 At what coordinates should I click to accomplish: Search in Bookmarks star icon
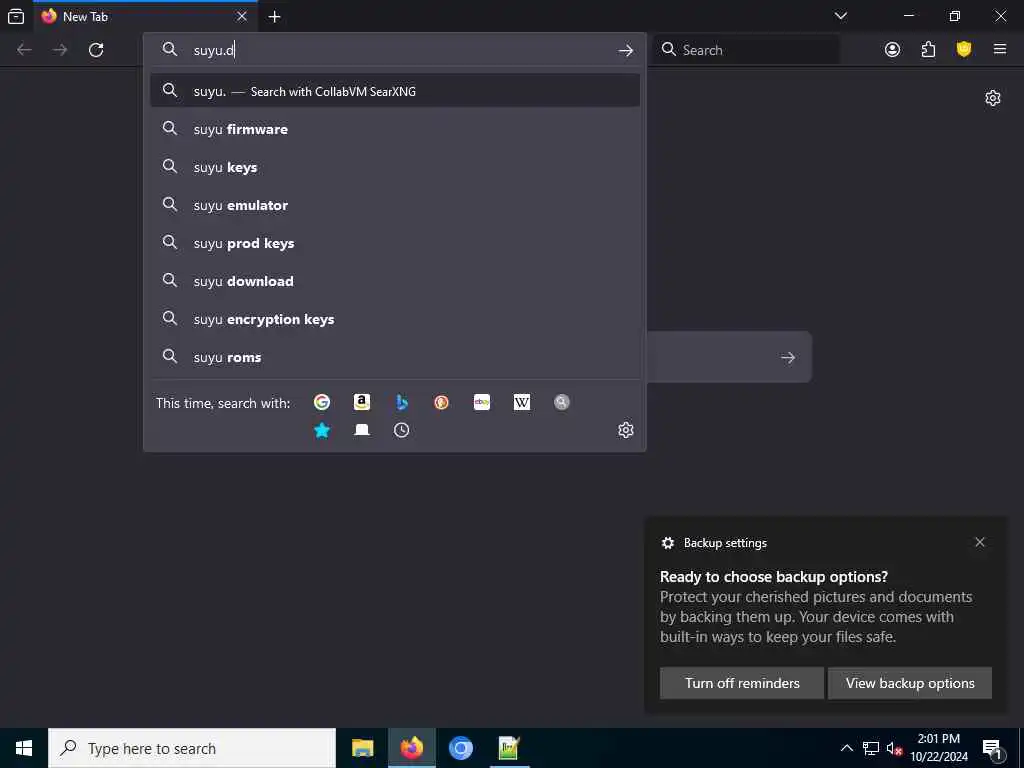pos(321,430)
